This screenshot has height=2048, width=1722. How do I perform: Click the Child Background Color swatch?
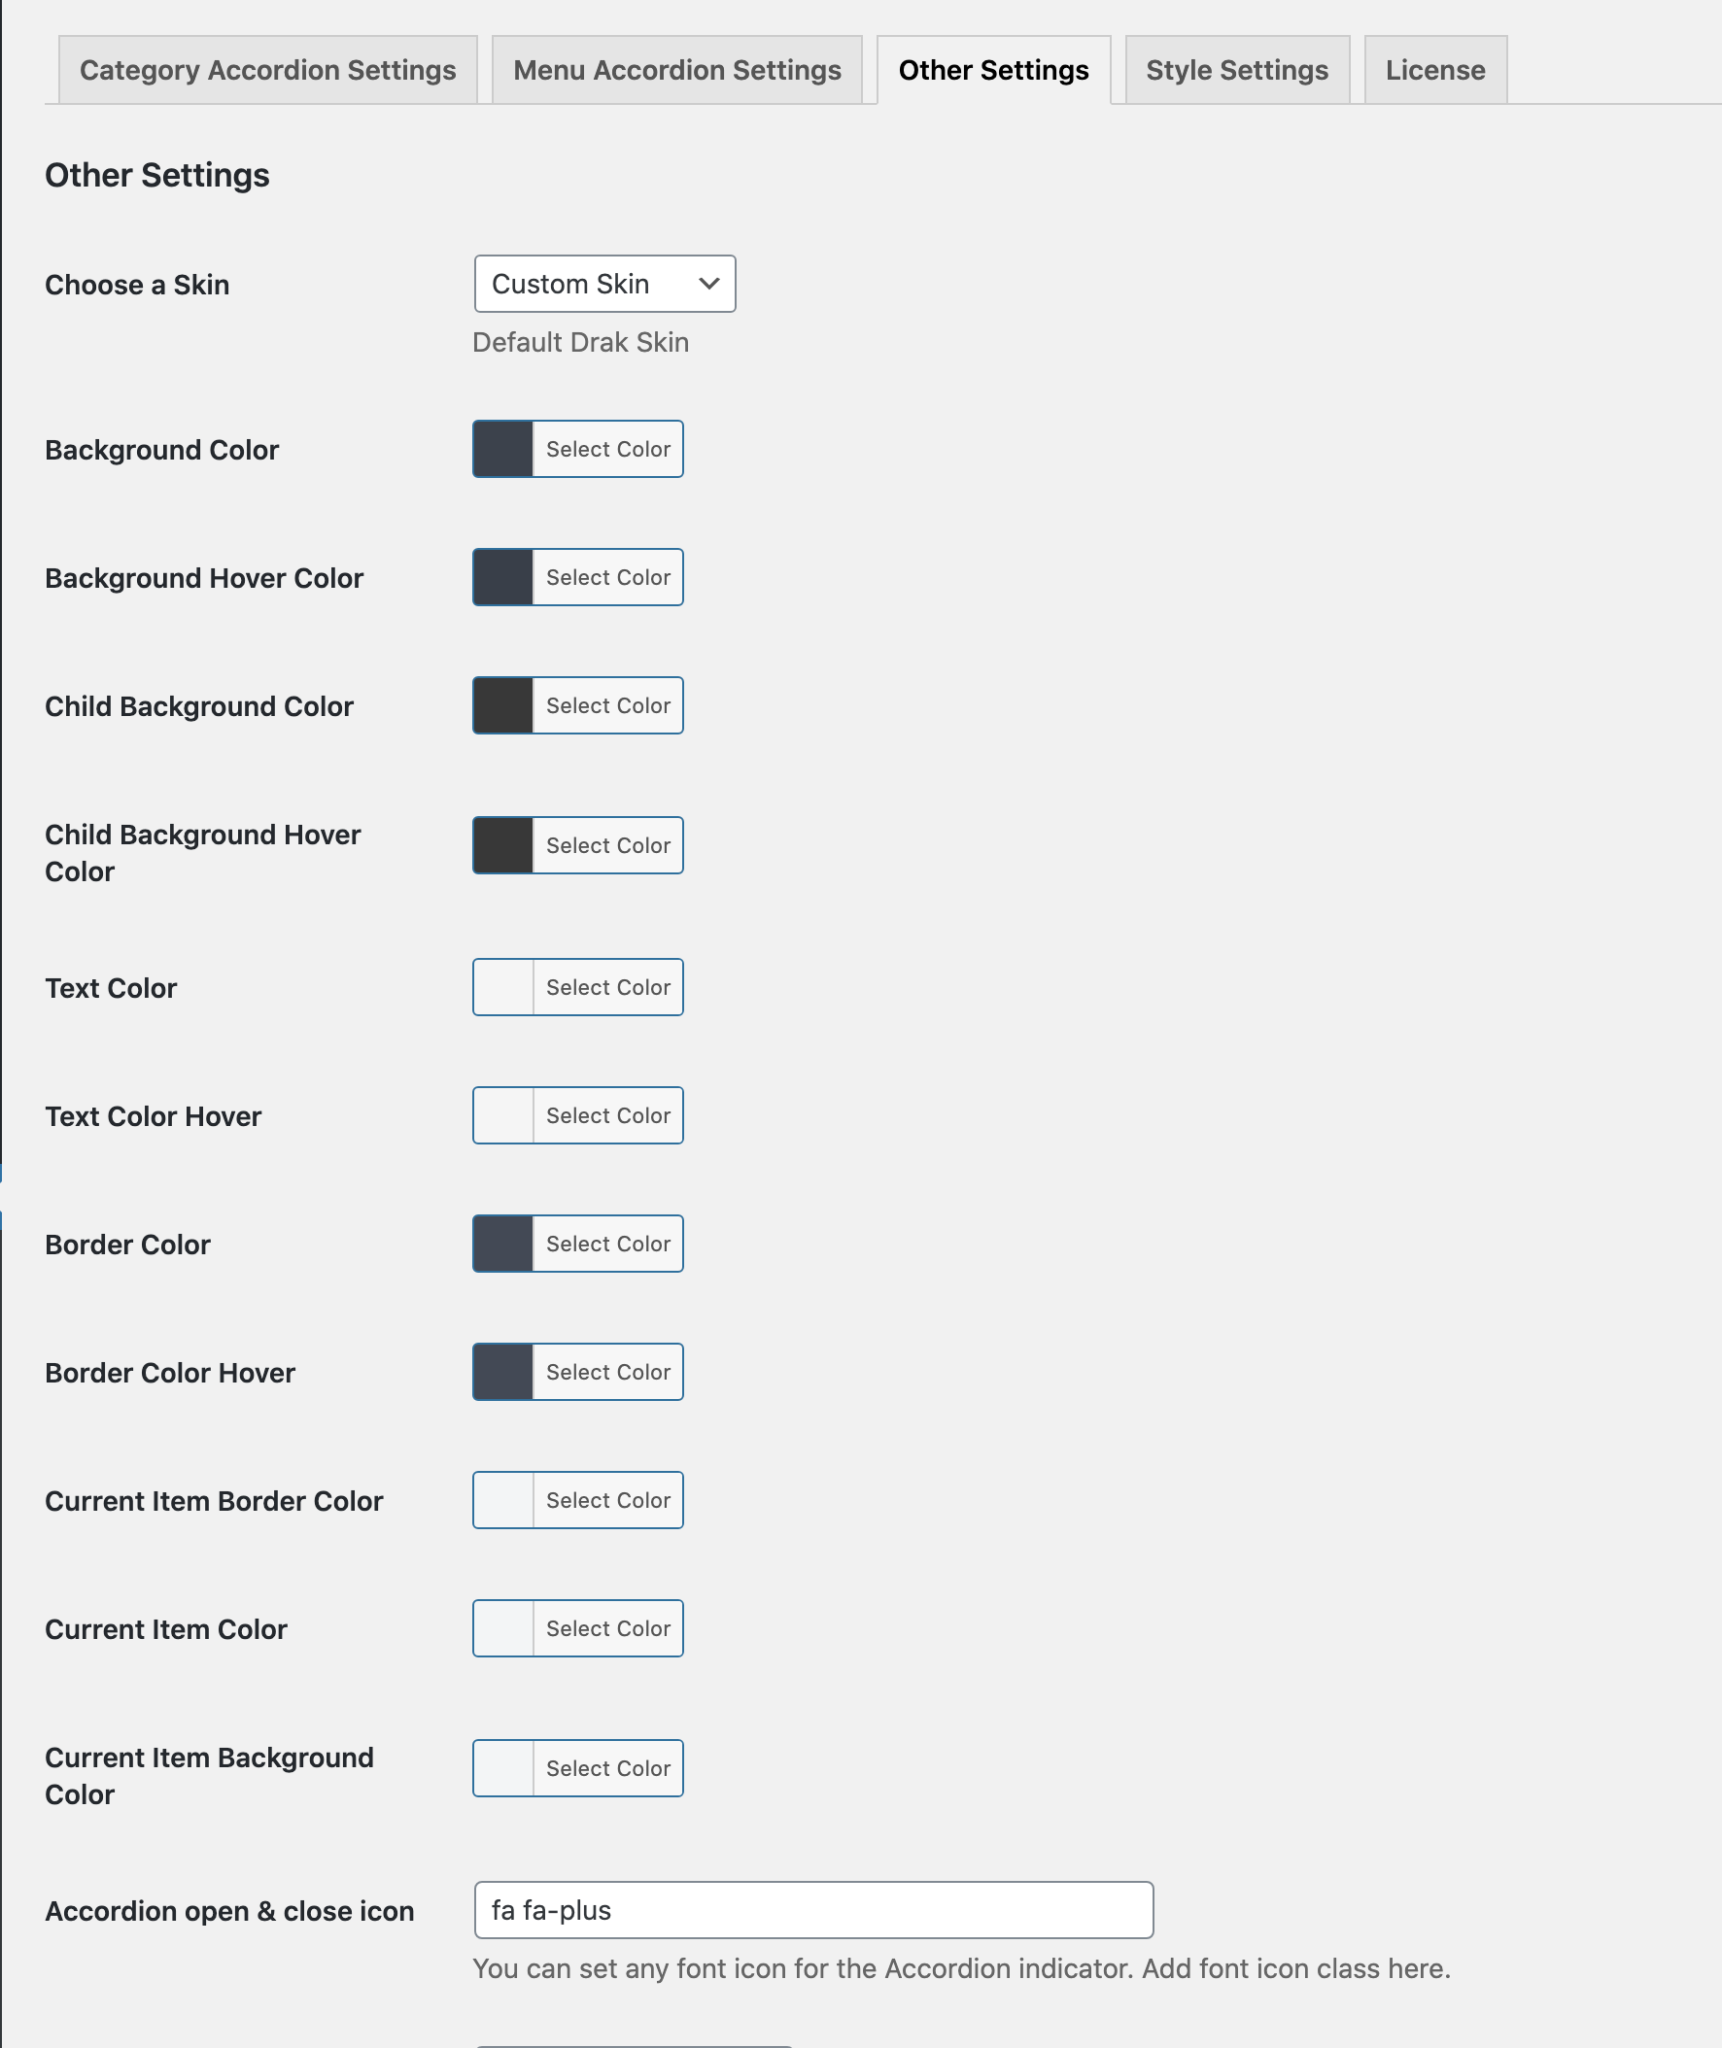pos(501,705)
